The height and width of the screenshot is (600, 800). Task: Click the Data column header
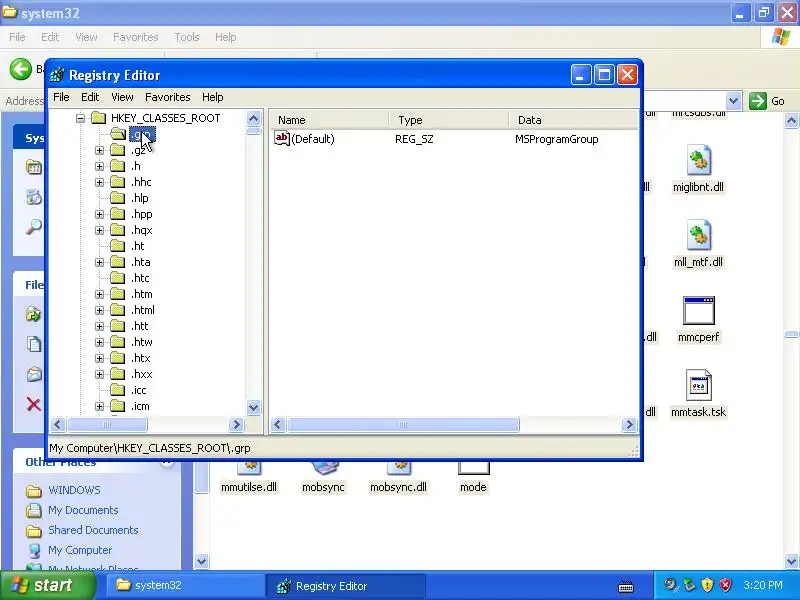pos(573,120)
